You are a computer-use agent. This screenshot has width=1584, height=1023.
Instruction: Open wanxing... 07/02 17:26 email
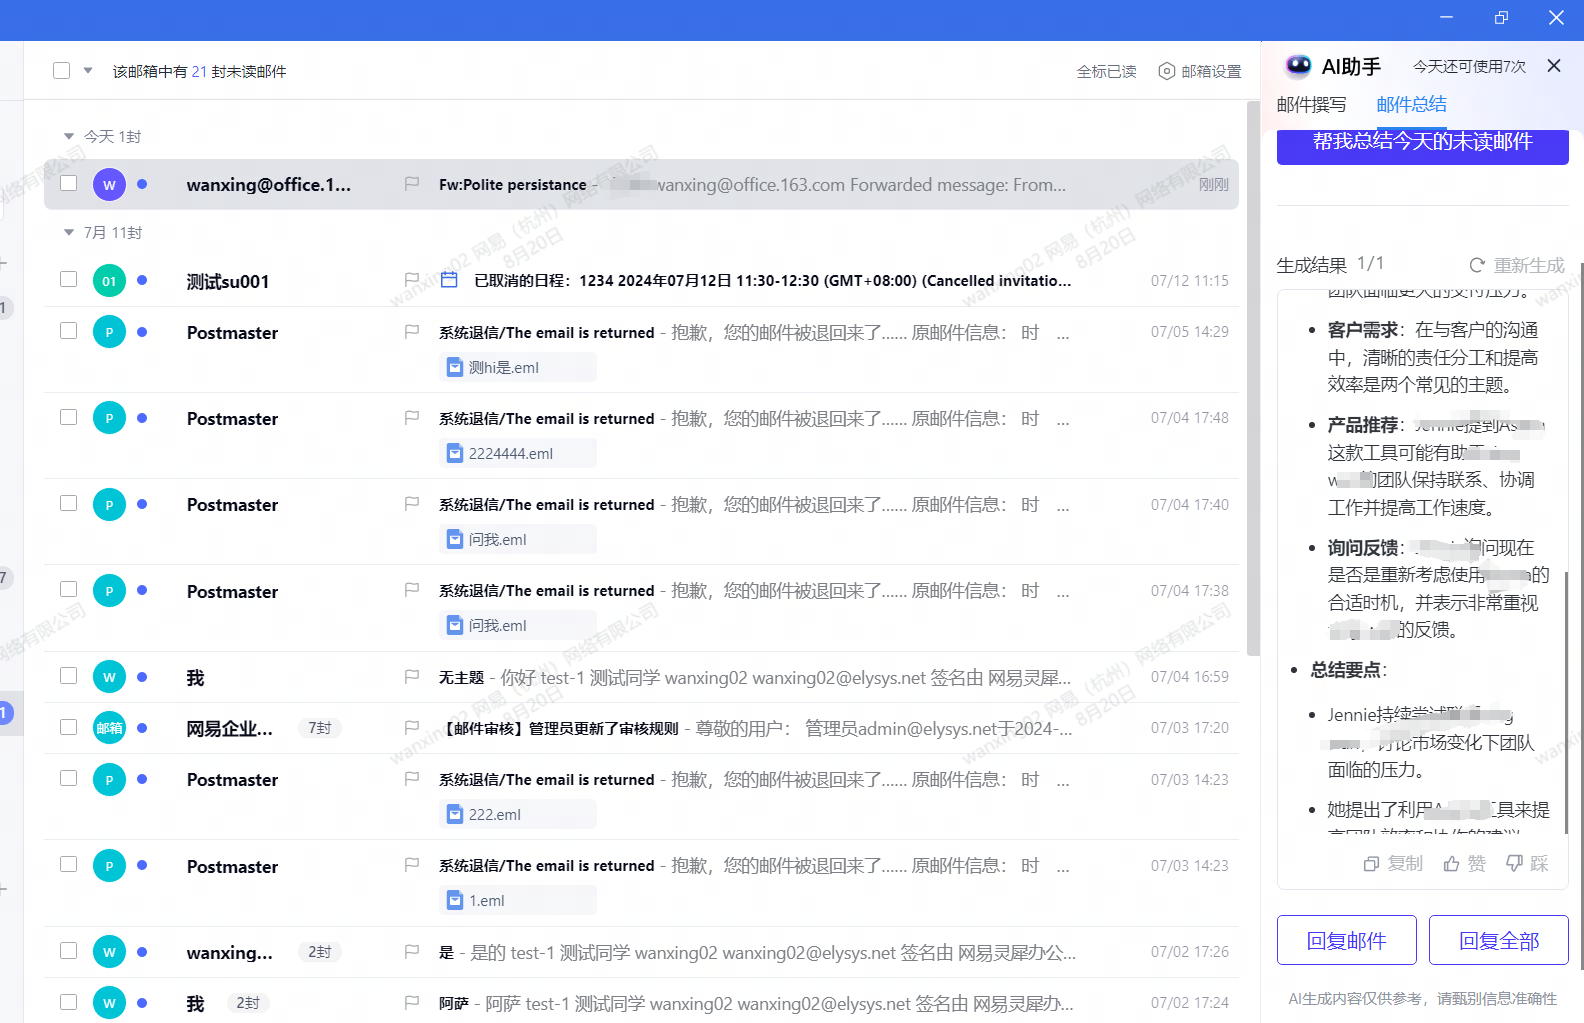tap(641, 952)
